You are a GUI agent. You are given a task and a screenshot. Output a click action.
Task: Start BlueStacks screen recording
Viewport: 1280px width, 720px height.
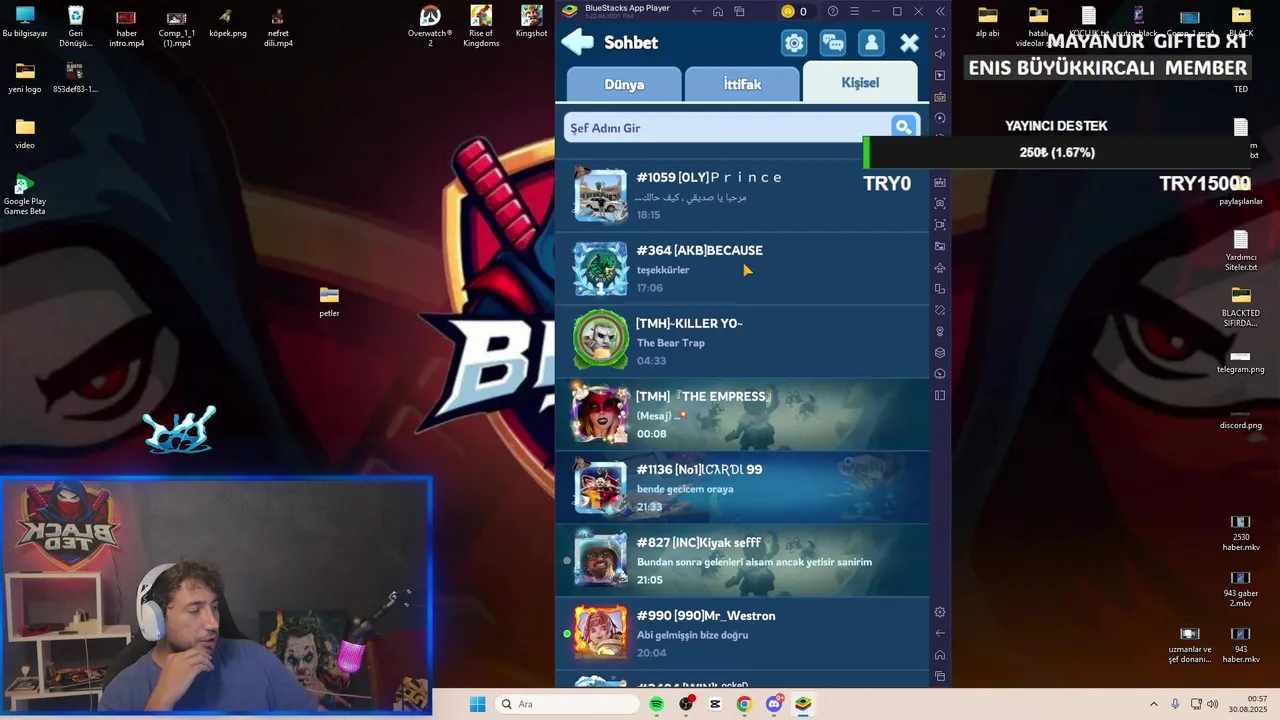tap(940, 225)
